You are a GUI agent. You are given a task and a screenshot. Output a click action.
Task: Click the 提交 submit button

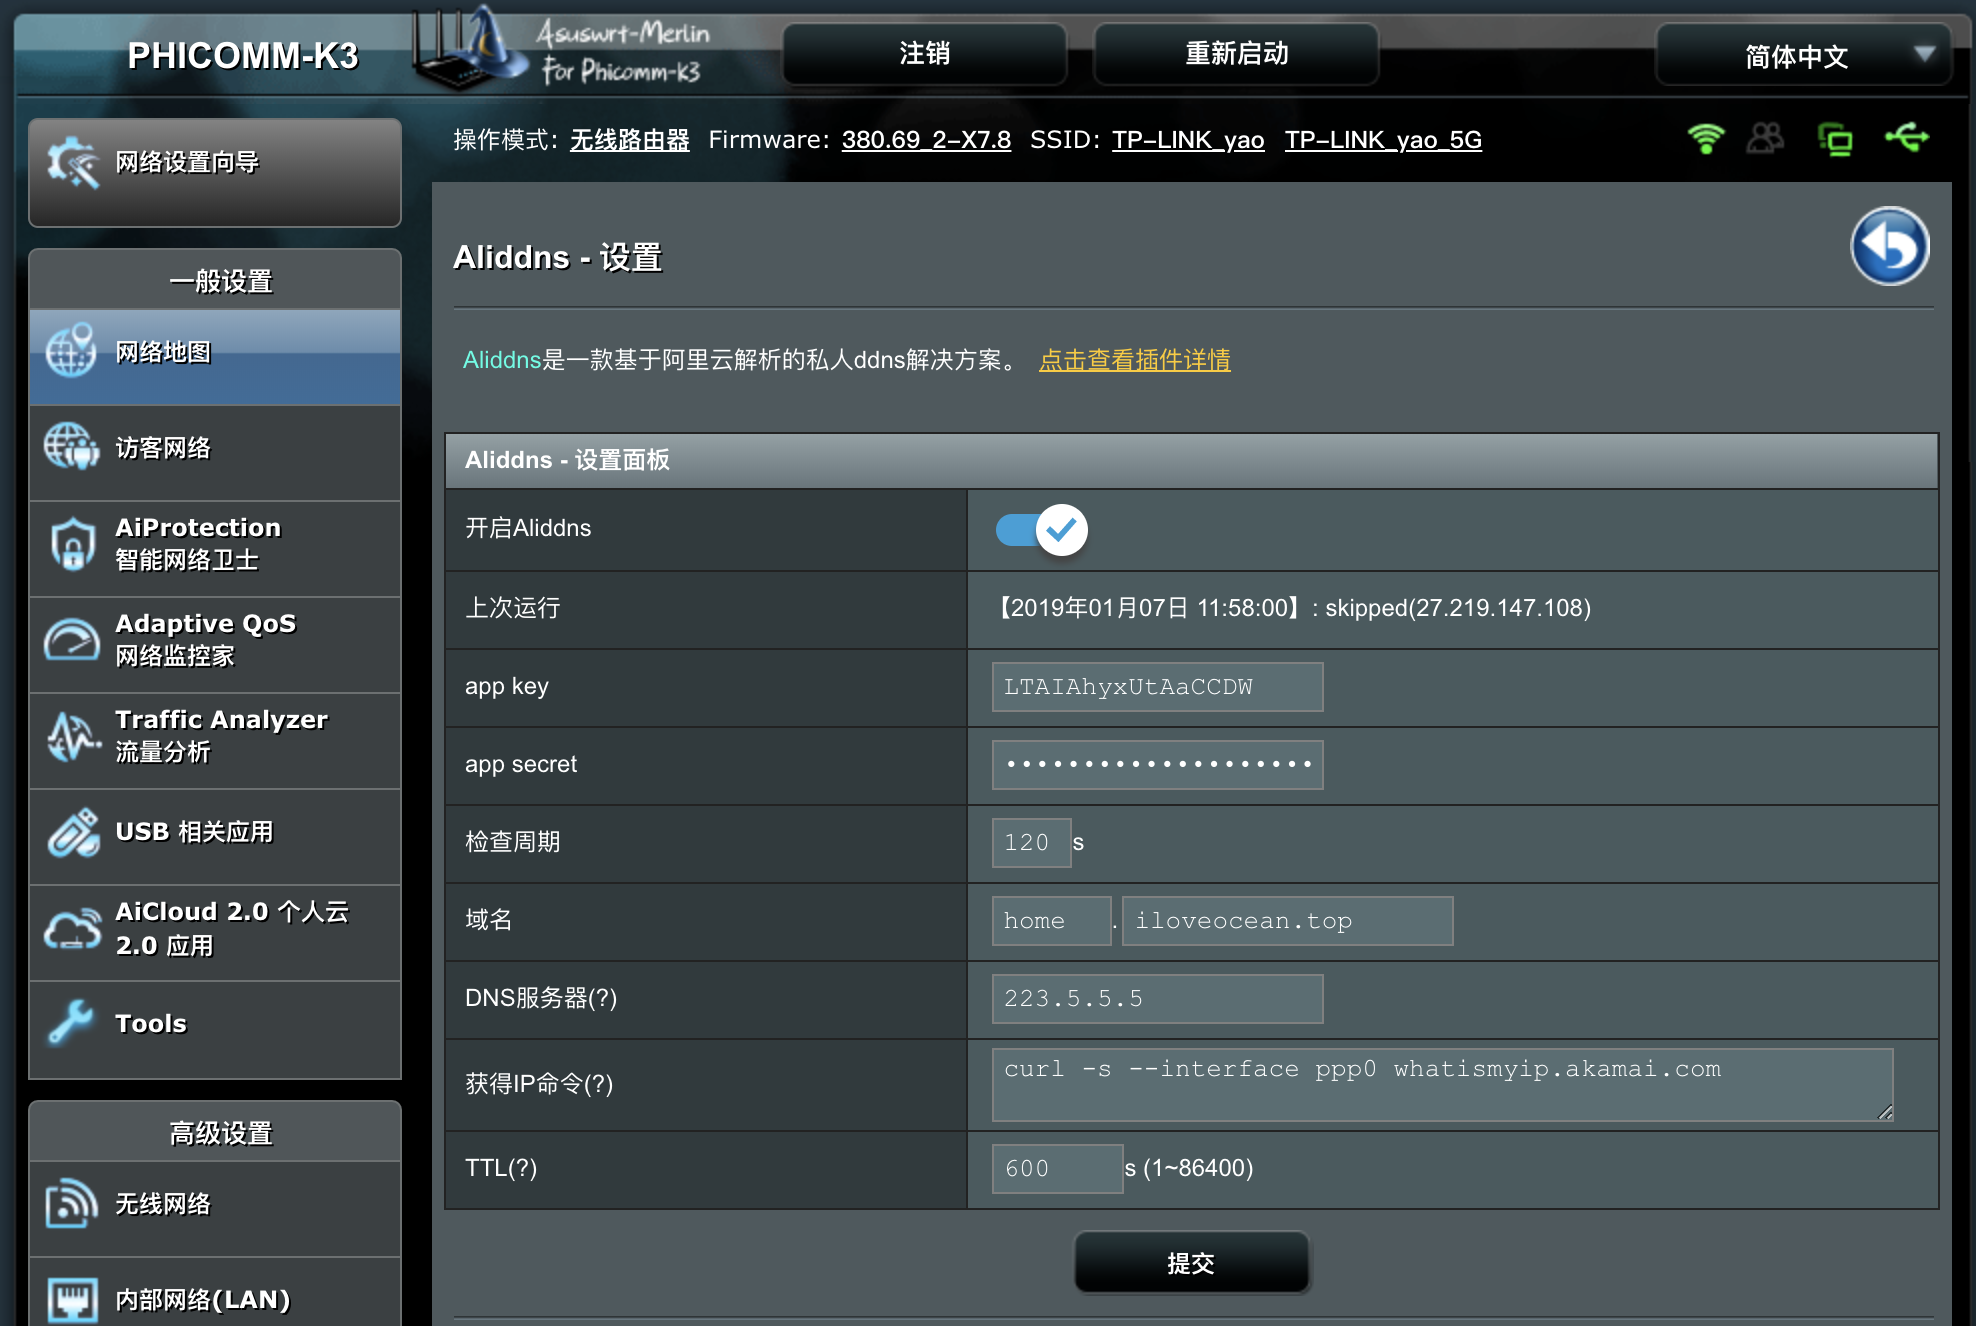coord(1191,1263)
